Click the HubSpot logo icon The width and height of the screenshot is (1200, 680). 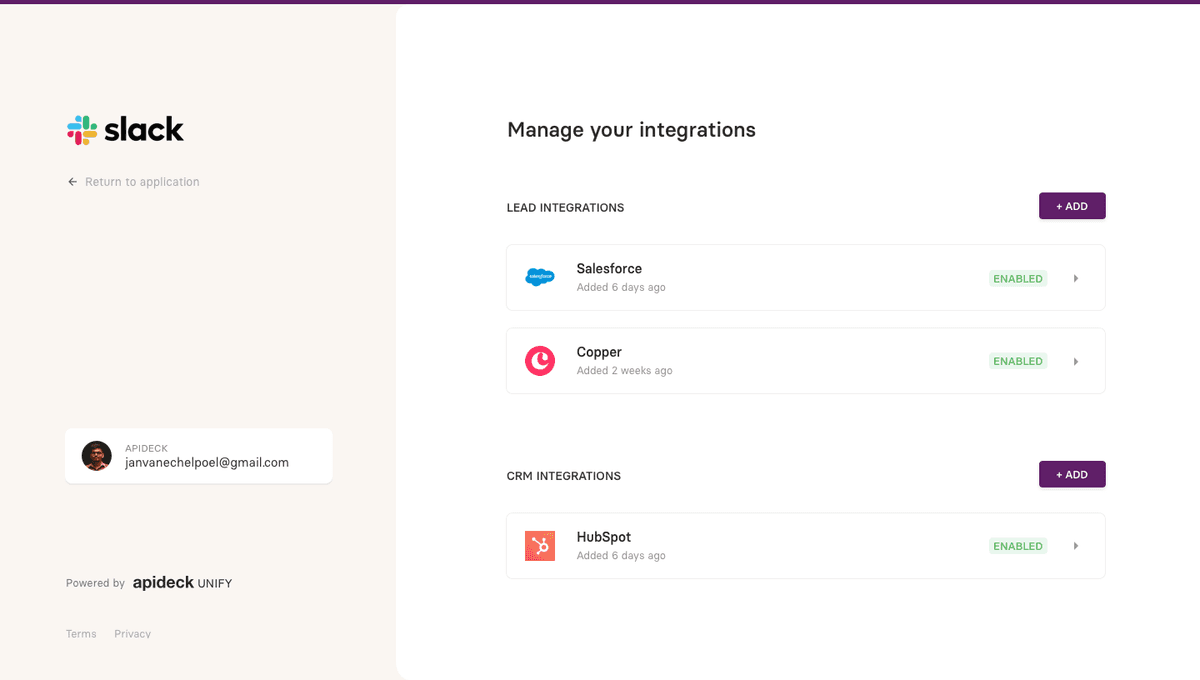[x=540, y=546]
